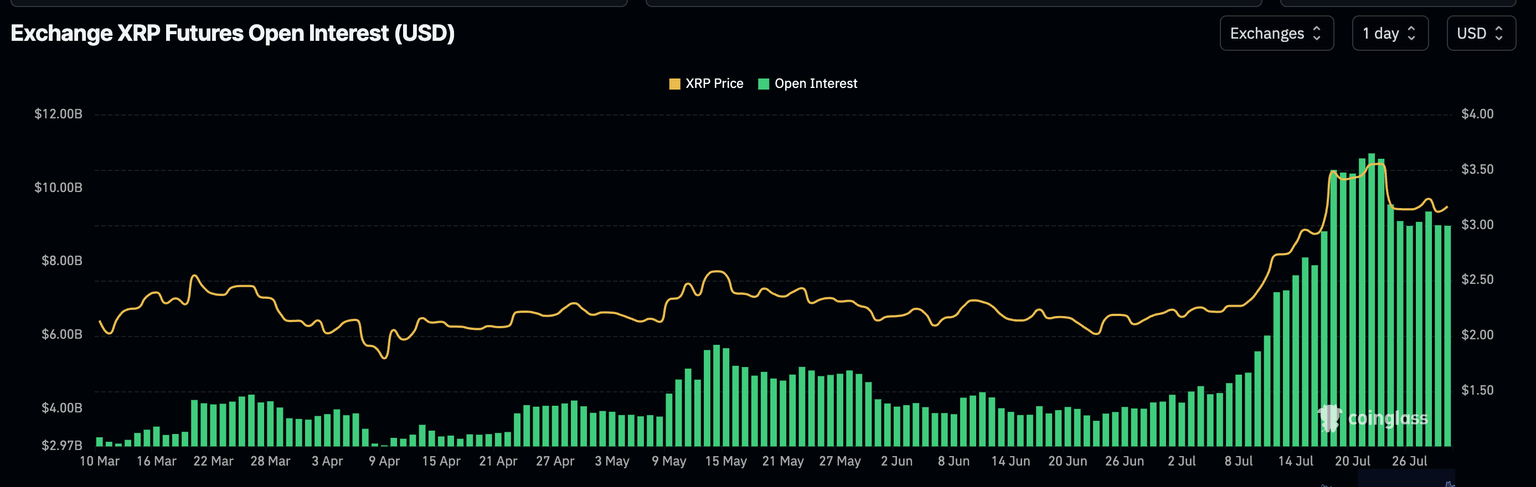Click the first green bar above 10 Mar
This screenshot has width=1536, height=487.
pyautogui.click(x=100, y=441)
